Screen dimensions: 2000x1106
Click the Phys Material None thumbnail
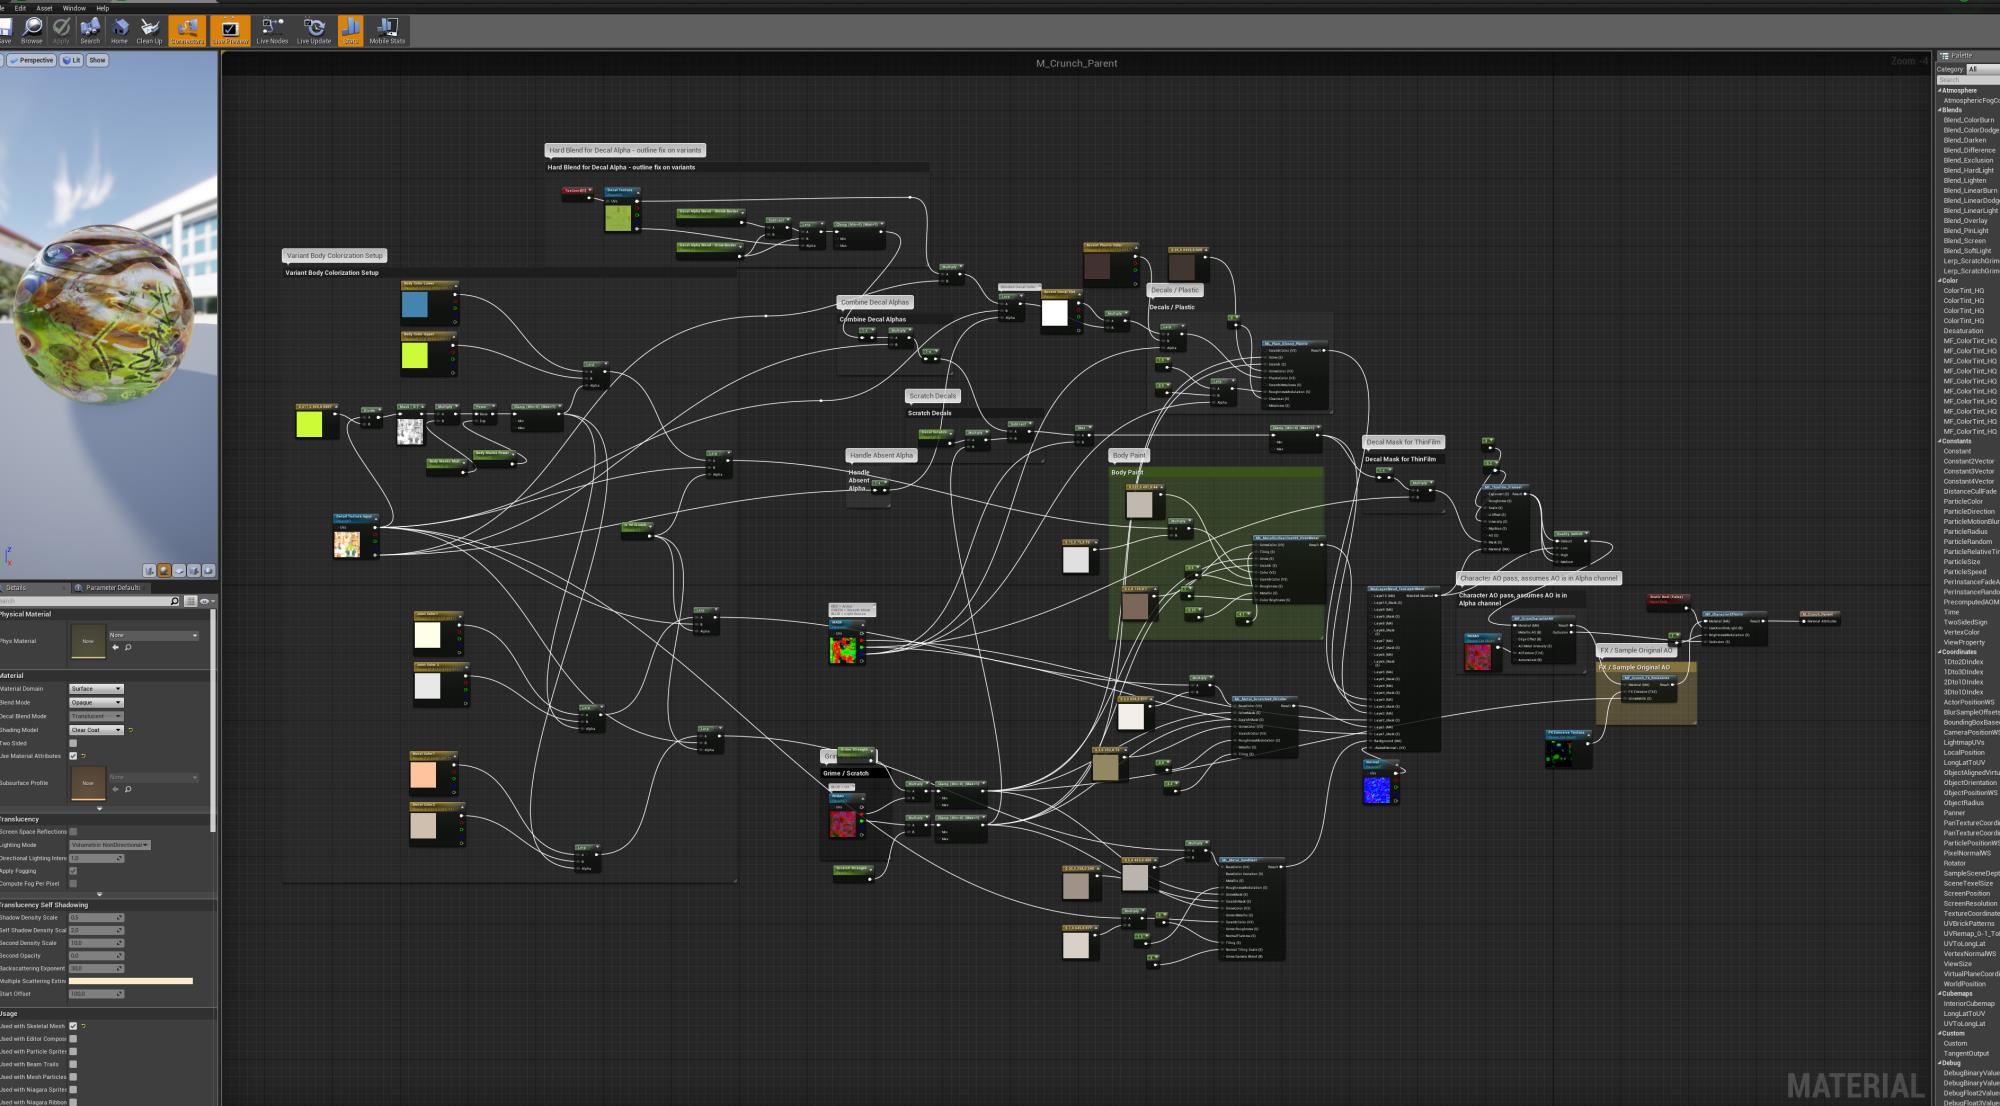click(x=88, y=641)
